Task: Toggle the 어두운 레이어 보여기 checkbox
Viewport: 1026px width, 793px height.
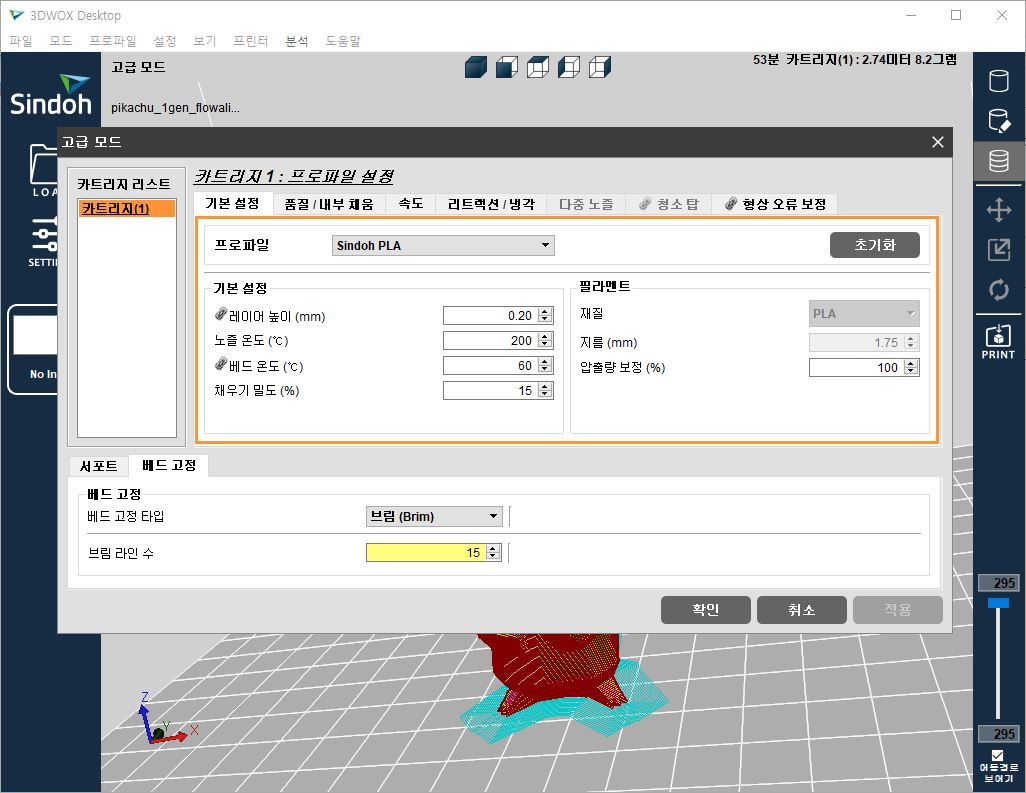Action: click(x=997, y=756)
